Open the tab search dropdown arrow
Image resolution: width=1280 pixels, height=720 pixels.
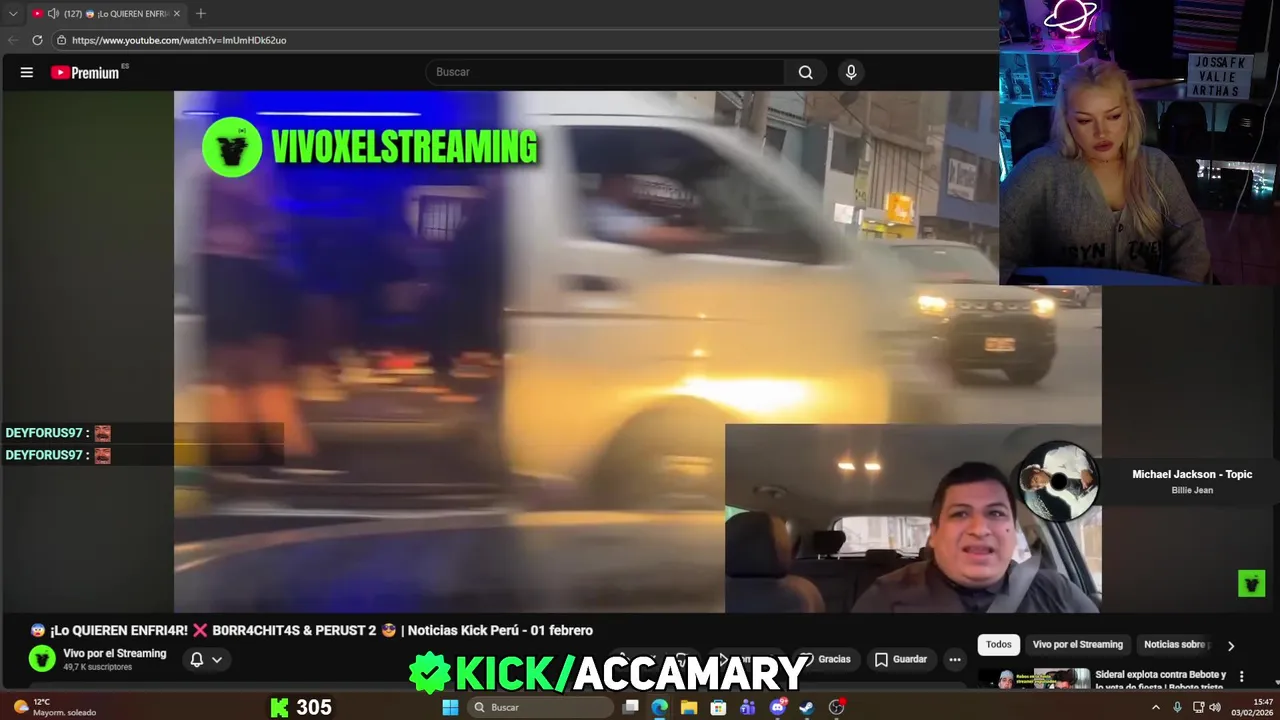pyautogui.click(x=13, y=13)
